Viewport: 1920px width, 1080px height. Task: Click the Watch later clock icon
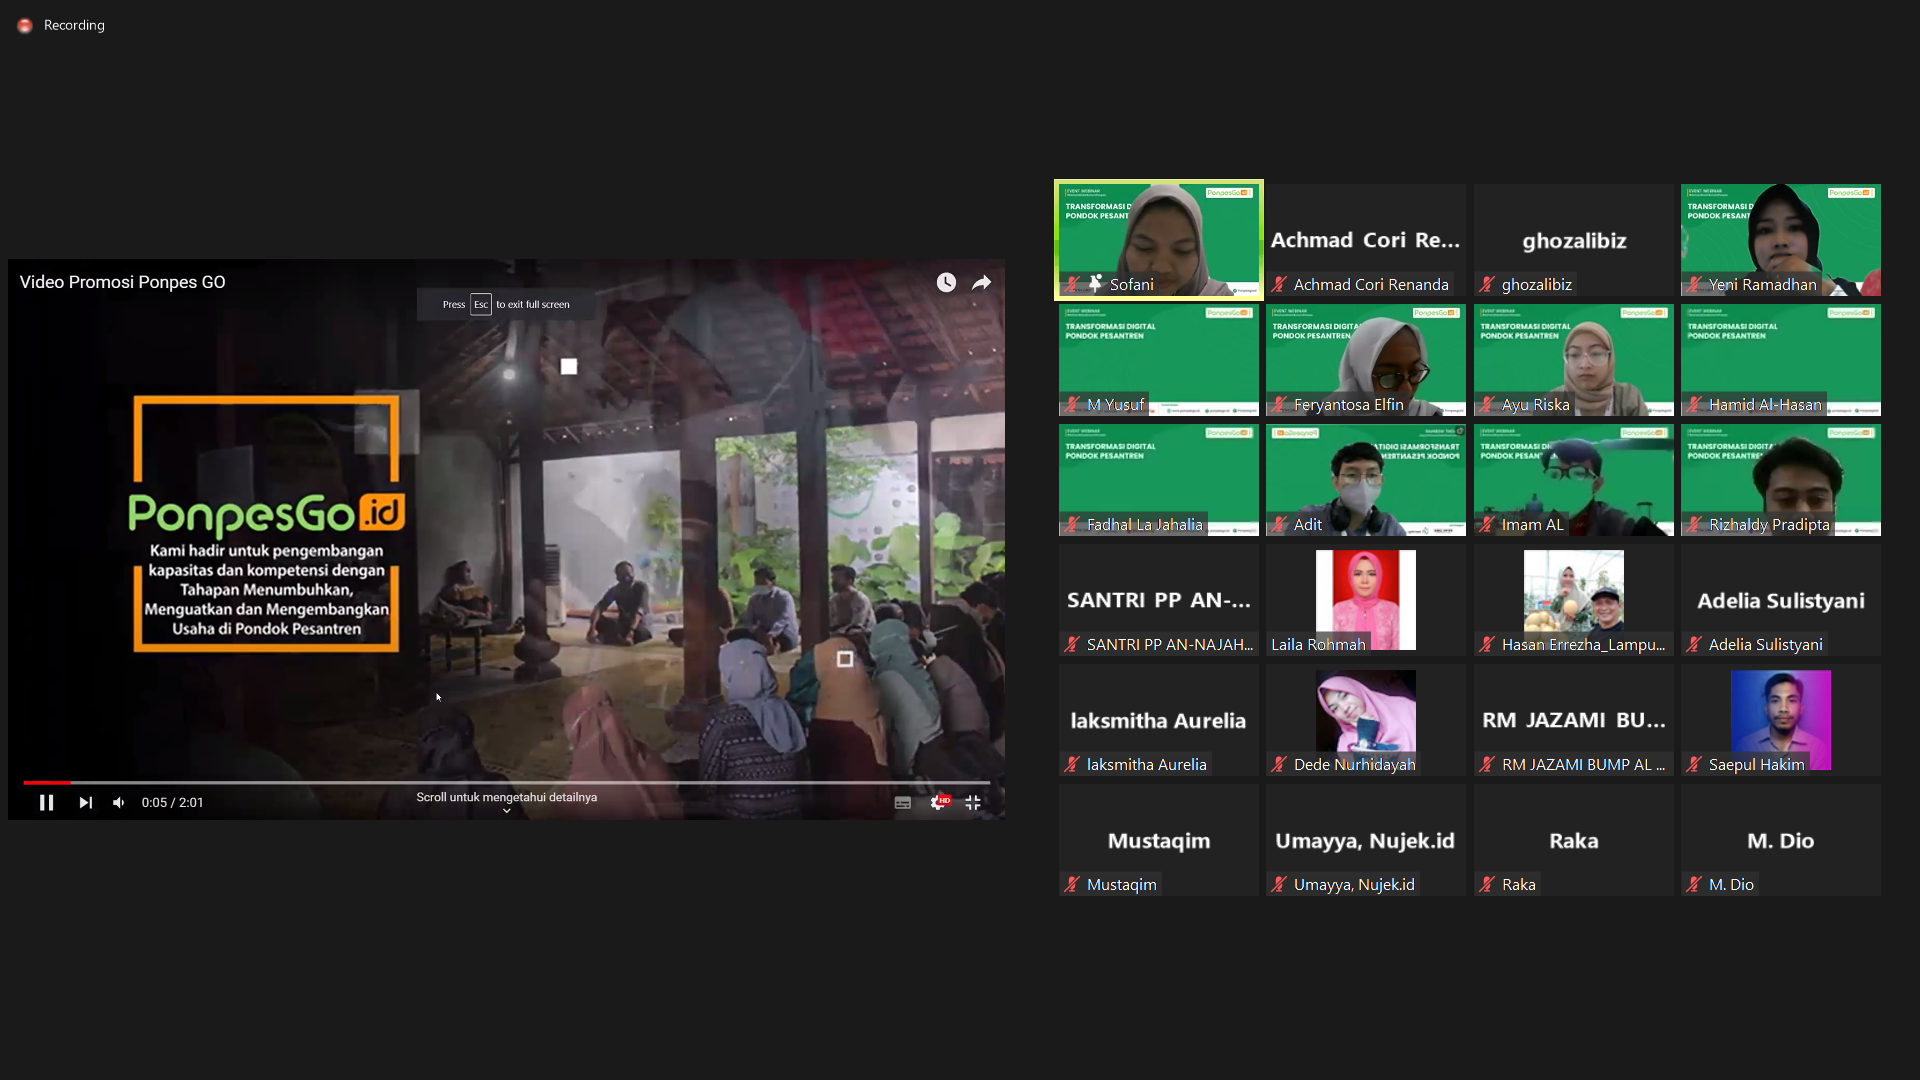click(x=946, y=283)
